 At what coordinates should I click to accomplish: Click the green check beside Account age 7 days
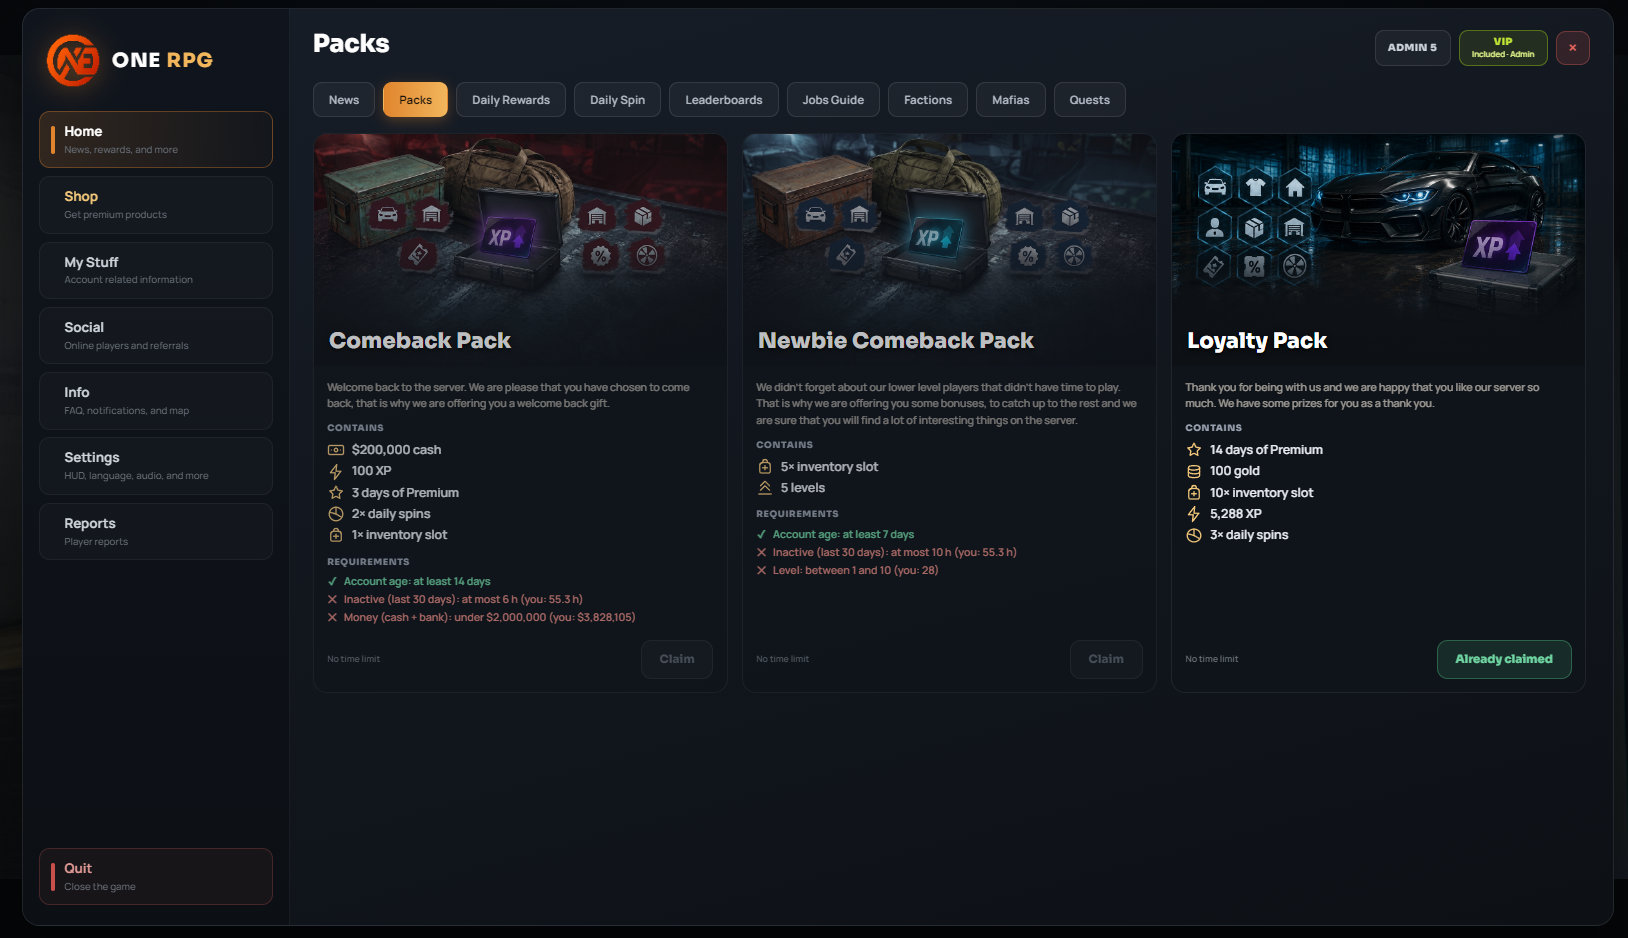tap(761, 535)
